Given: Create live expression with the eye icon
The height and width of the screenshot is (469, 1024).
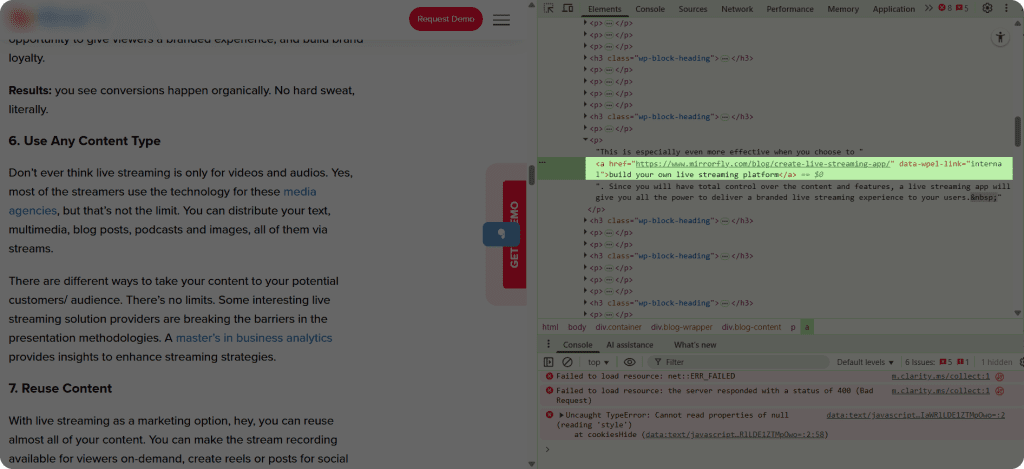Looking at the screenshot, I should [629, 362].
